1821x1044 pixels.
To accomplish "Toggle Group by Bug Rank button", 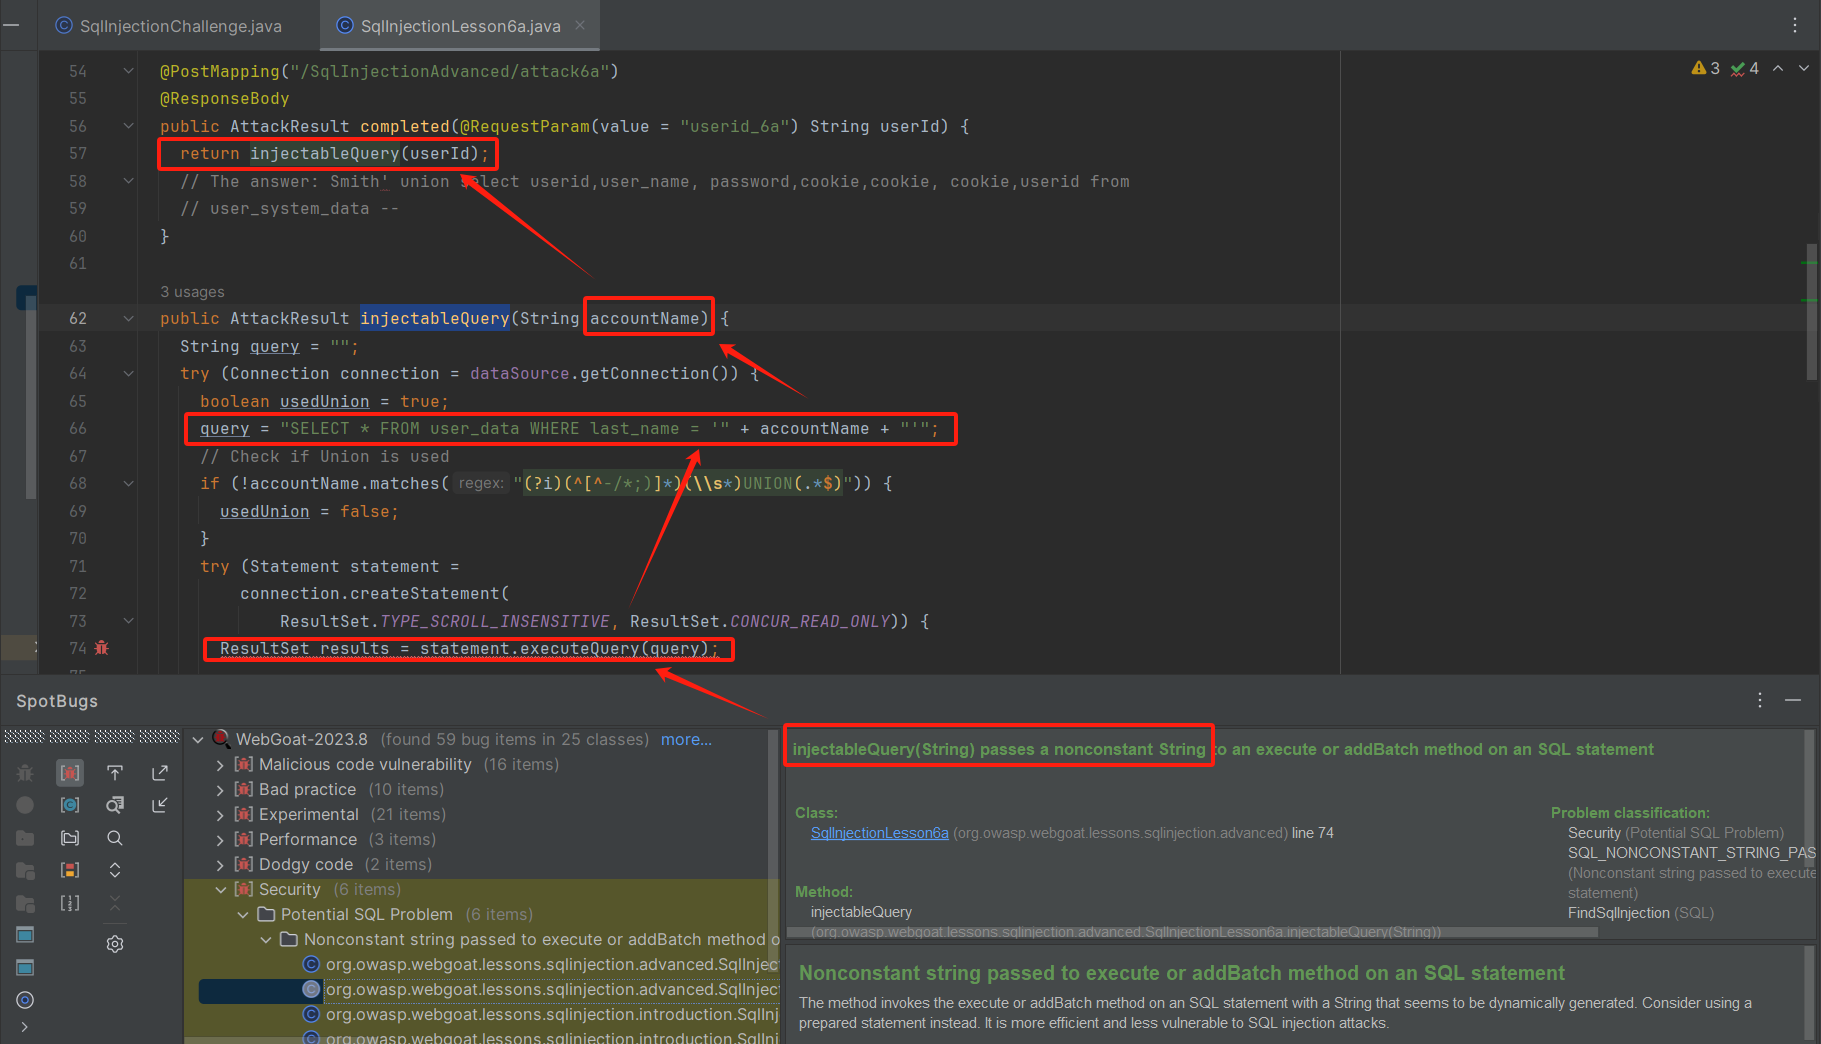I will (70, 903).
